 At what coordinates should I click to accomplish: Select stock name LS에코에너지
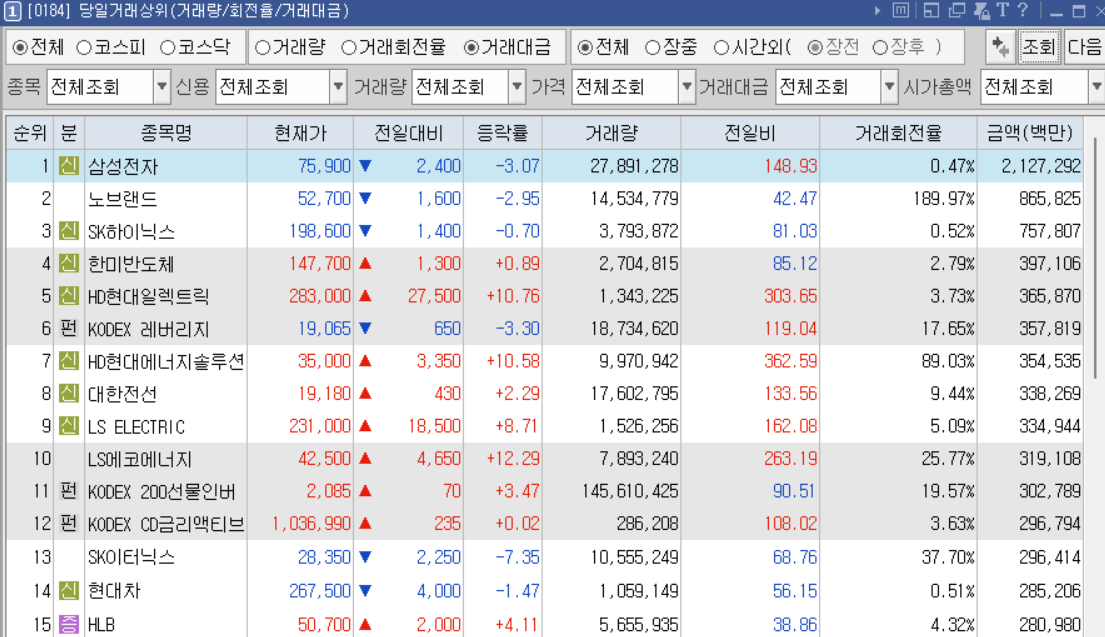point(140,459)
